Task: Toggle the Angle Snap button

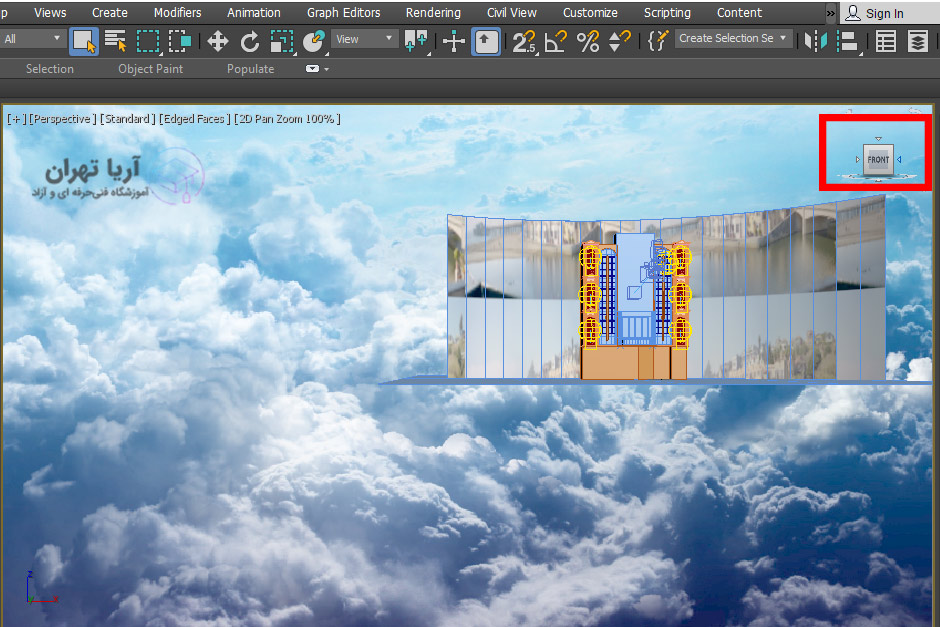Action: coord(556,41)
